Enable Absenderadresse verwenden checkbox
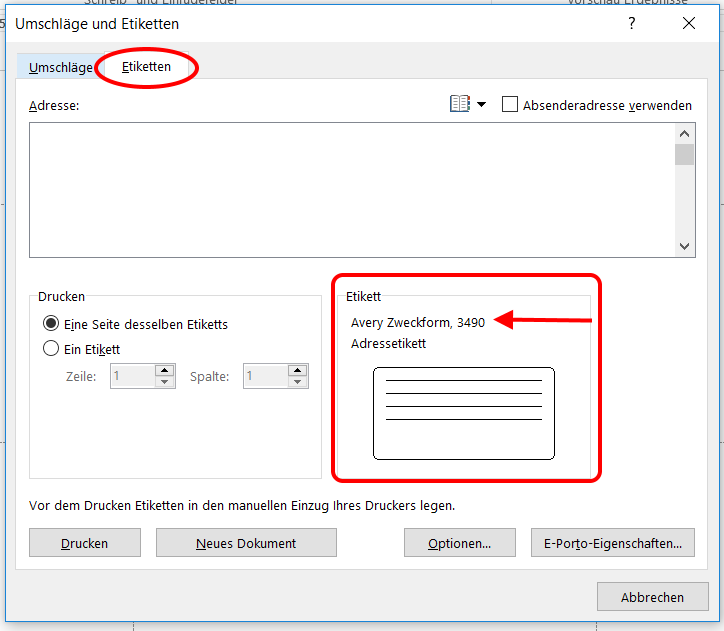Viewport: 724px width, 631px height. point(510,105)
